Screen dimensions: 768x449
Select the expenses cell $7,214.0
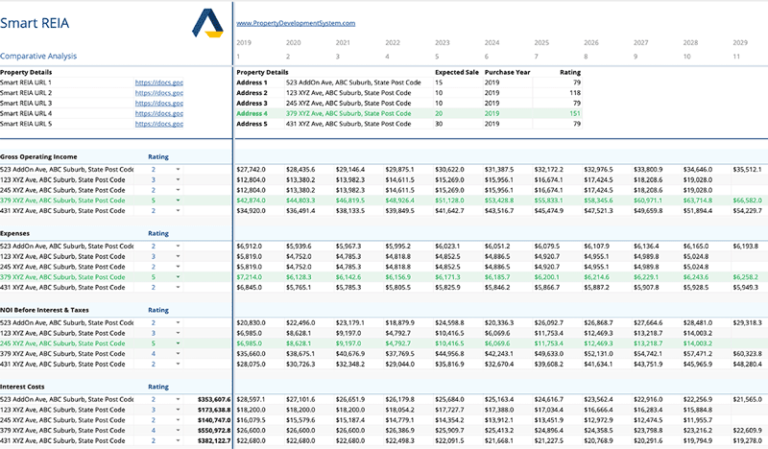pos(249,277)
